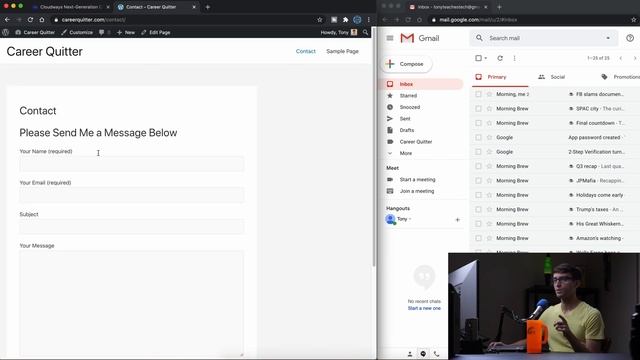The height and width of the screenshot is (360, 640).
Task: Add a new Hangouts contact with plus
Action: tap(458, 220)
